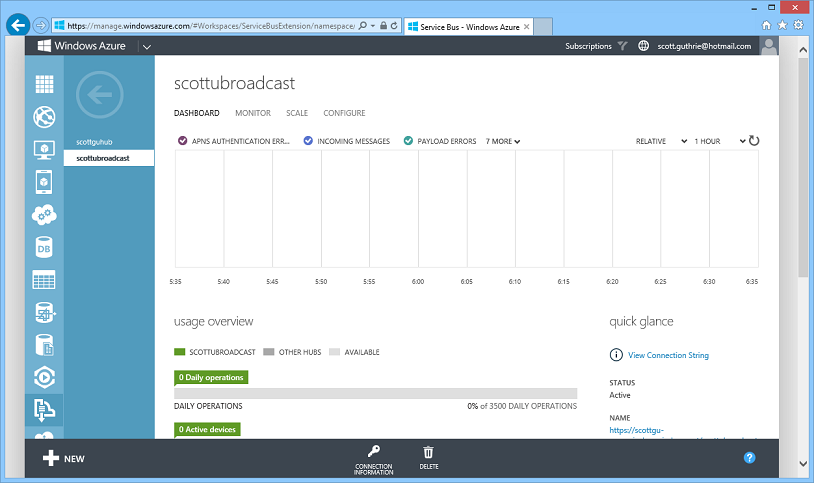Click the large back arrow circle in navigation pane
Image resolution: width=814 pixels, height=483 pixels.
pyautogui.click(x=100, y=95)
